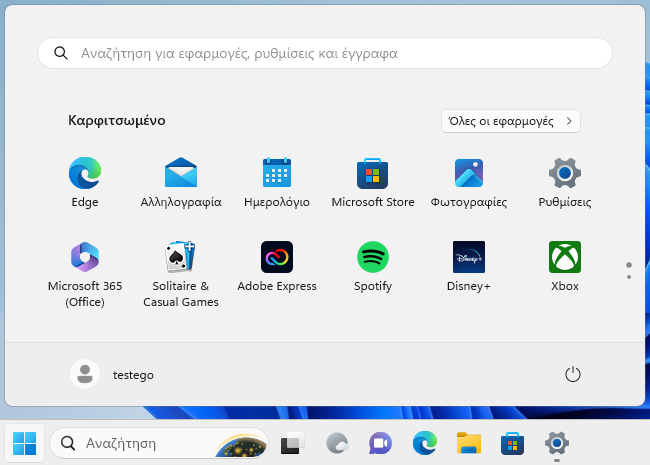The height and width of the screenshot is (465, 650).
Task: Launch Edge from the taskbar
Action: point(424,443)
